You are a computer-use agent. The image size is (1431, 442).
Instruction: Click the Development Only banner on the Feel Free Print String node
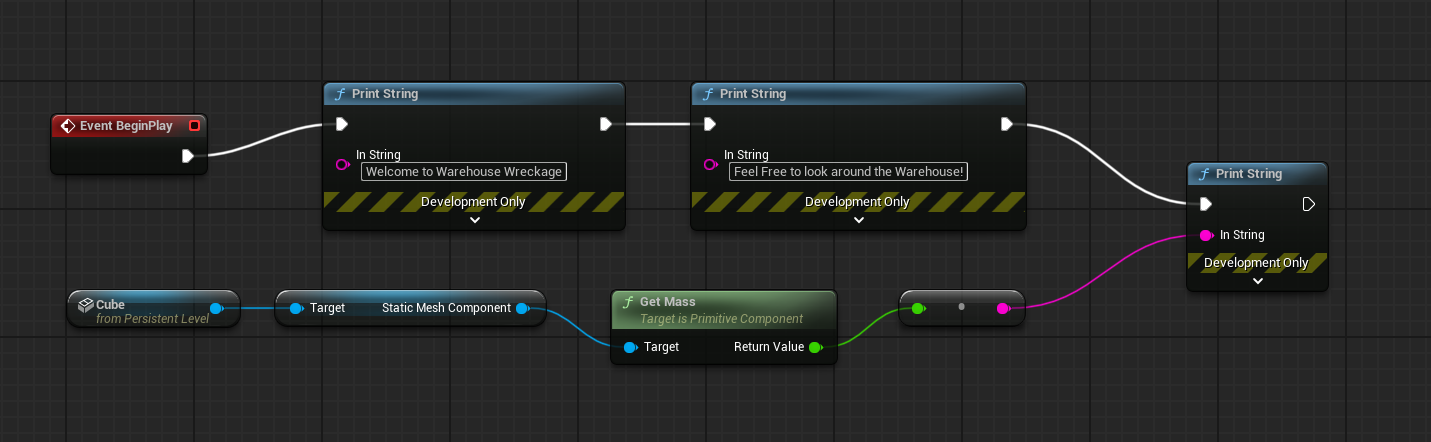[858, 202]
